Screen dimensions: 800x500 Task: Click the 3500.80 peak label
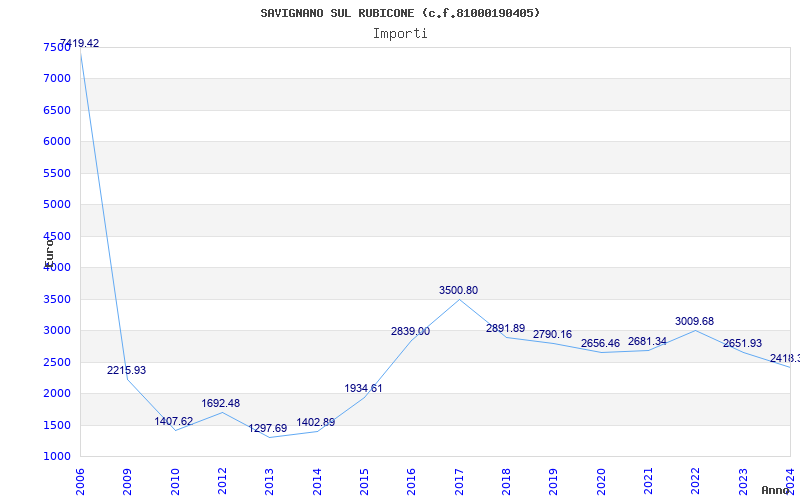click(x=458, y=290)
